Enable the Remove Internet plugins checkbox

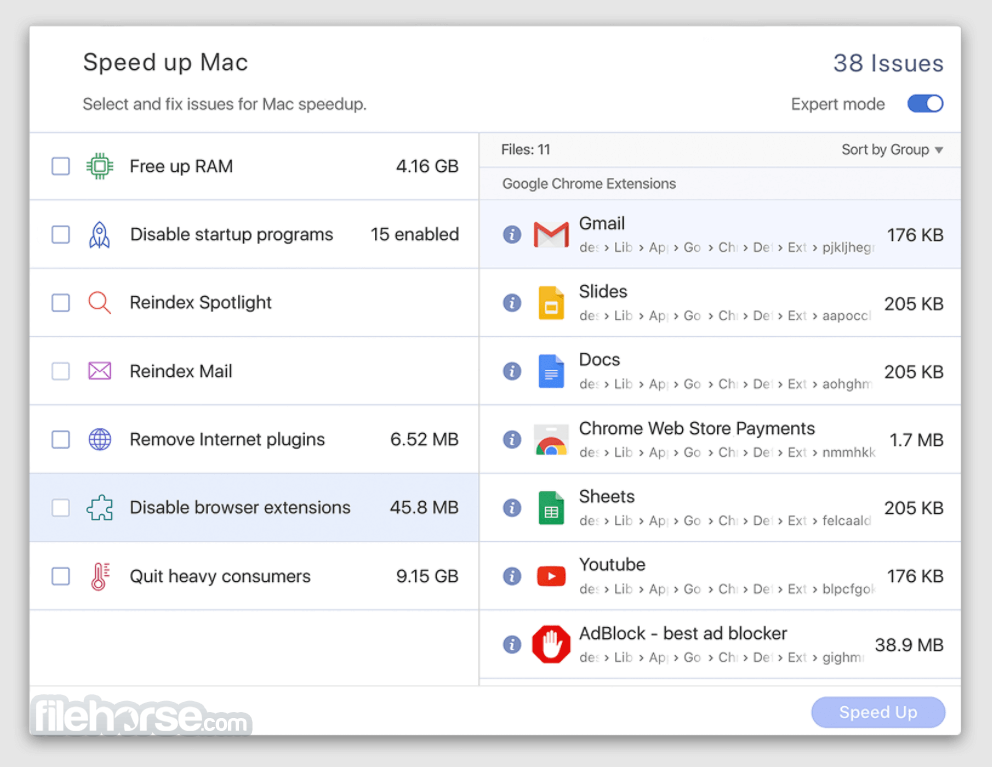click(x=61, y=439)
